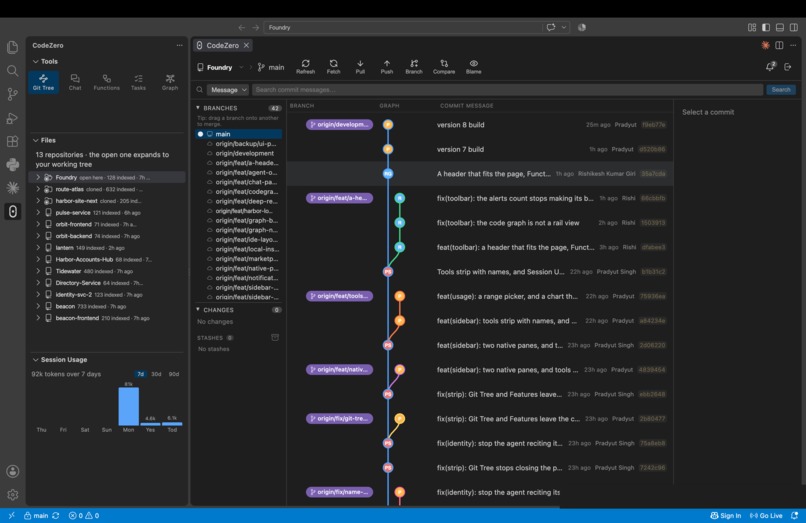This screenshot has height=523, width=806.
Task: Open CodeZero panel more actions menu
Action: 179,45
